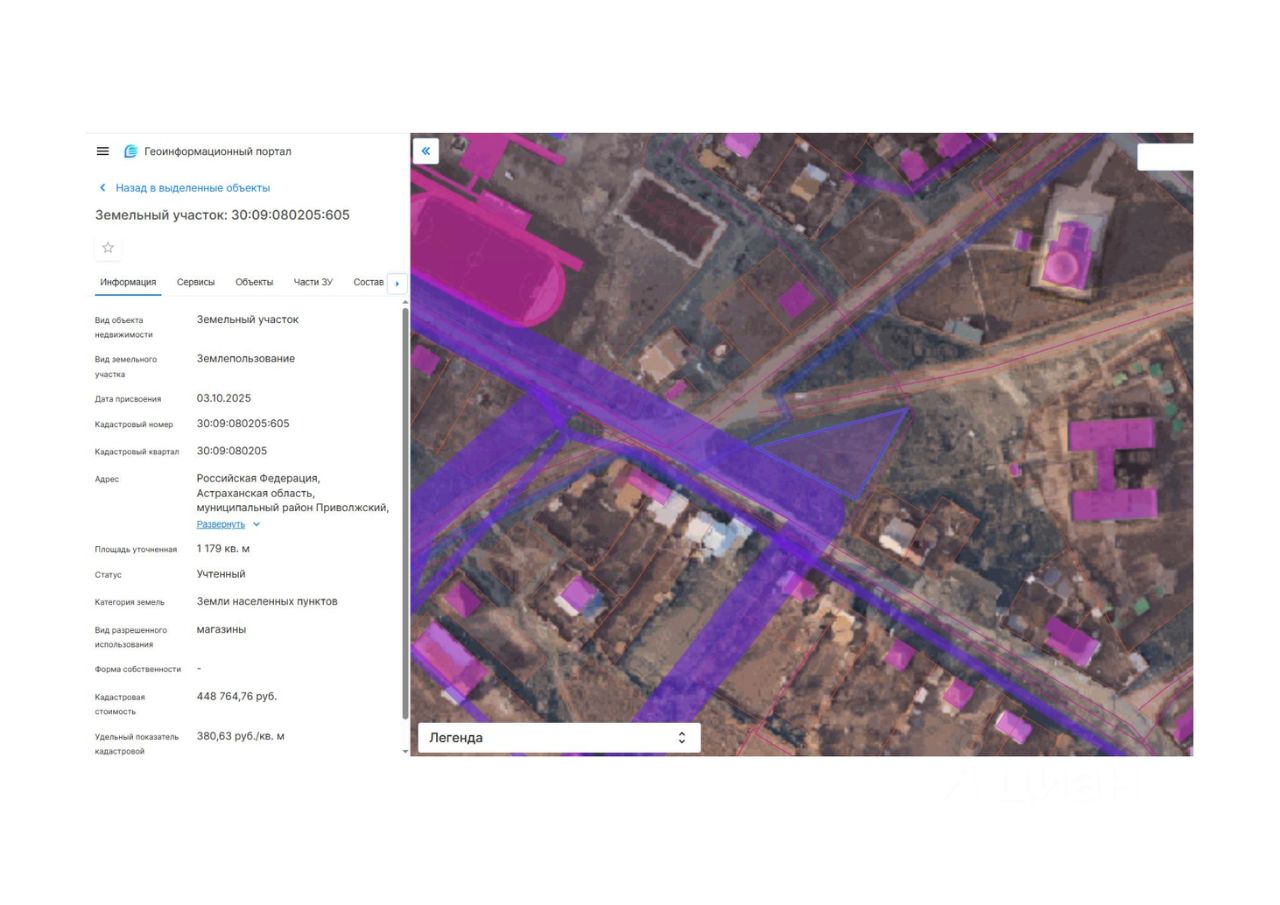
Task: Click the cadastral value 448 764,76 руб.
Action: (237, 696)
